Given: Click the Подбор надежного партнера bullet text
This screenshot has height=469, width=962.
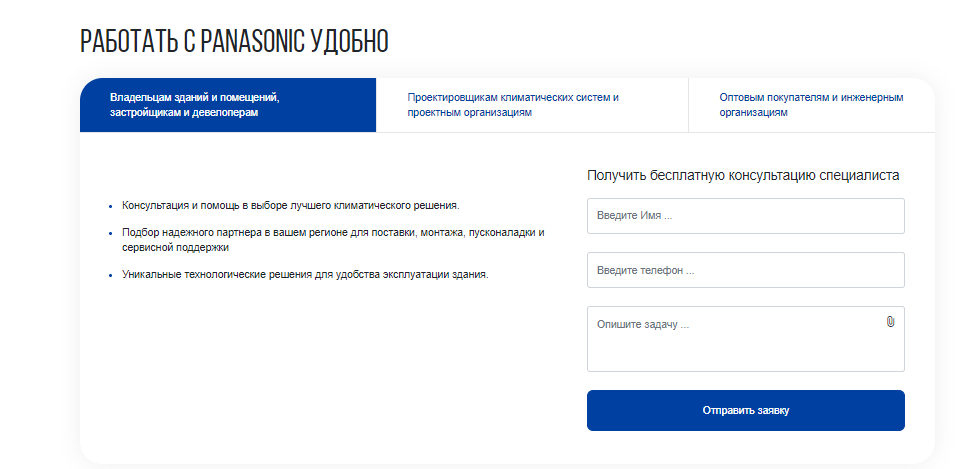Looking at the screenshot, I should click(333, 240).
